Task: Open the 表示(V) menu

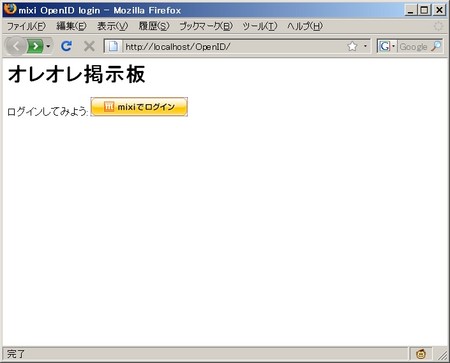Action: (112, 26)
